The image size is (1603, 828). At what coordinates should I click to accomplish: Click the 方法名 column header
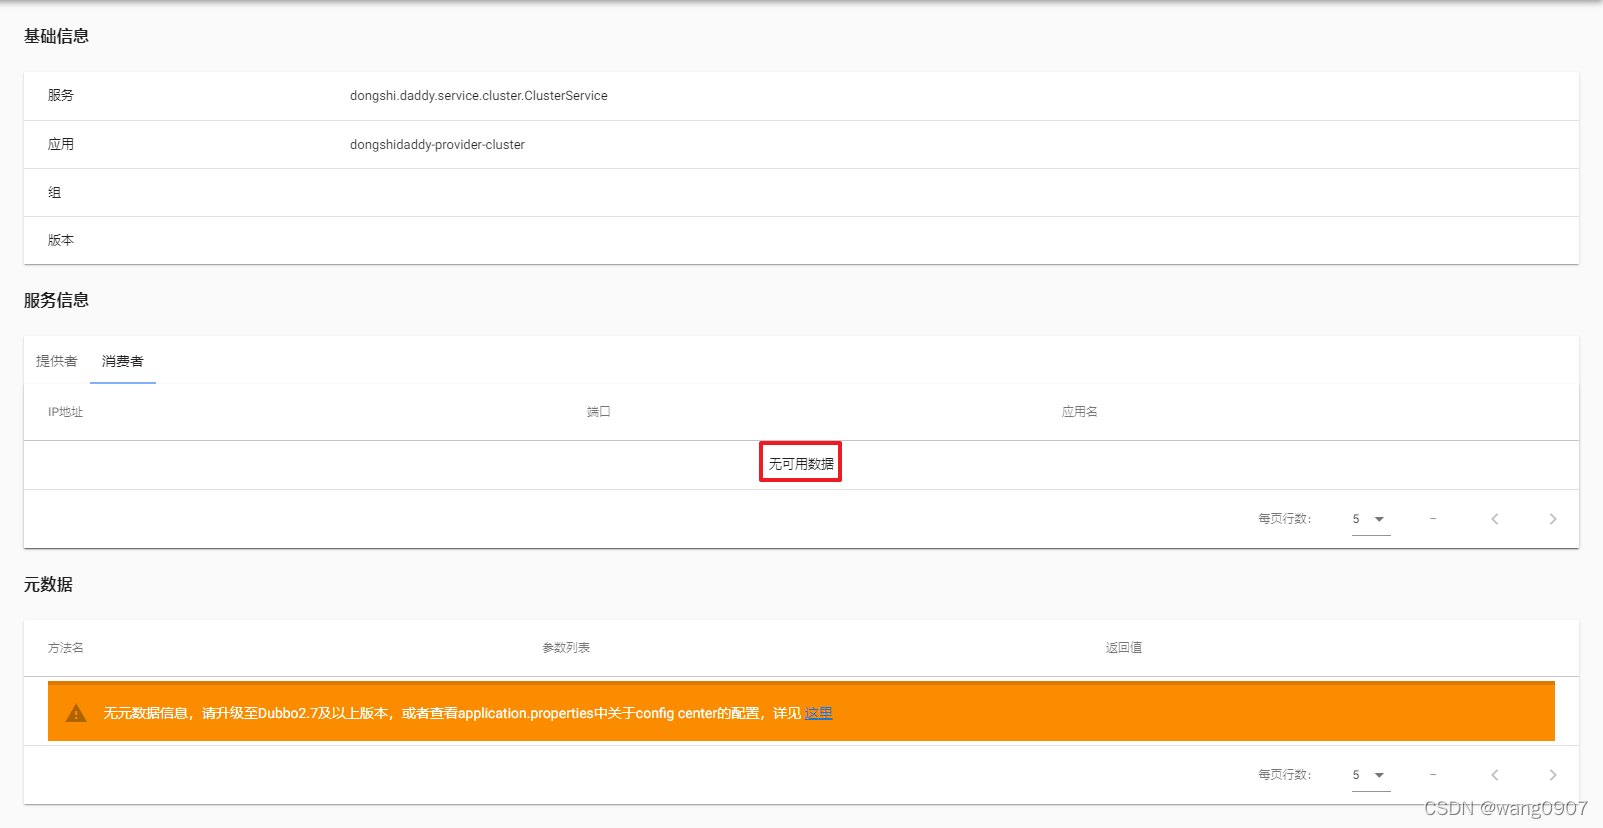(66, 648)
